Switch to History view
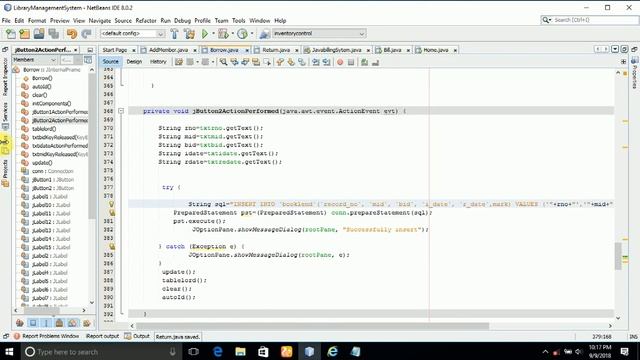 tap(158, 62)
